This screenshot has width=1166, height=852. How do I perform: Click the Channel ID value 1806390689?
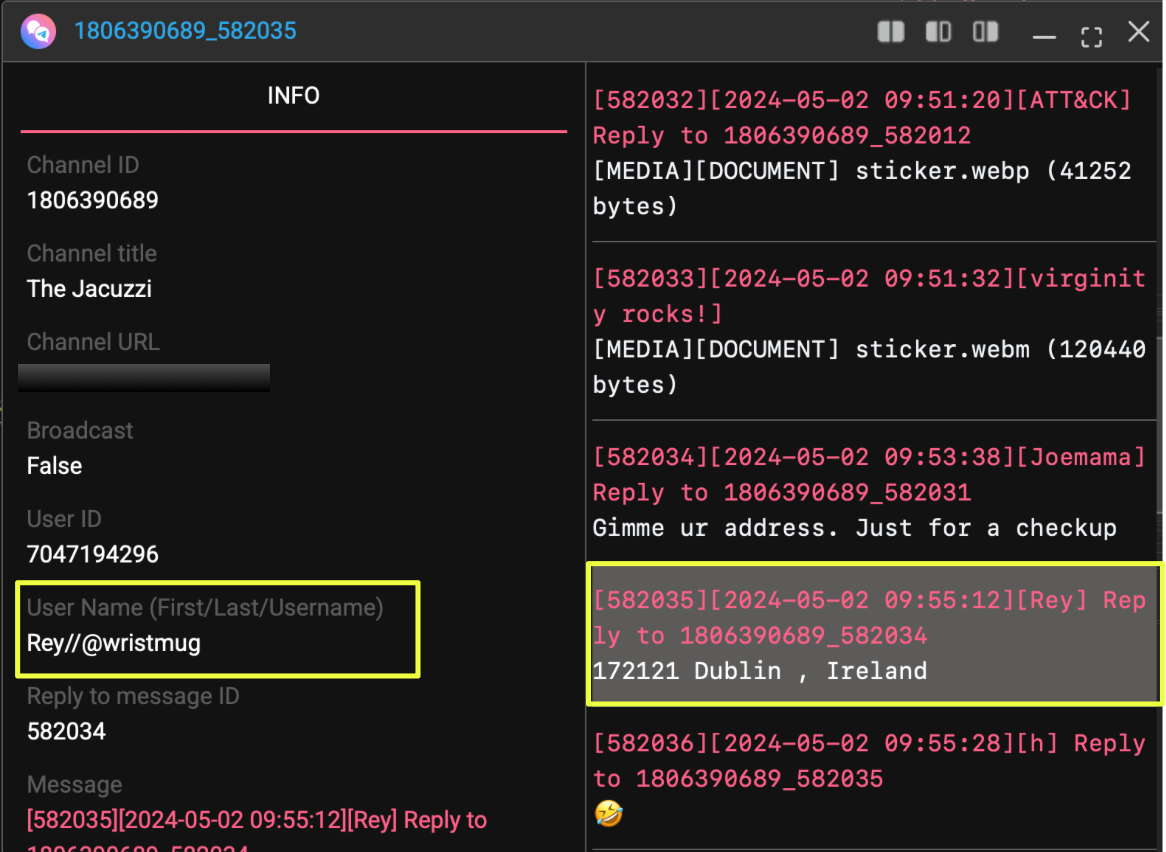click(x=93, y=200)
